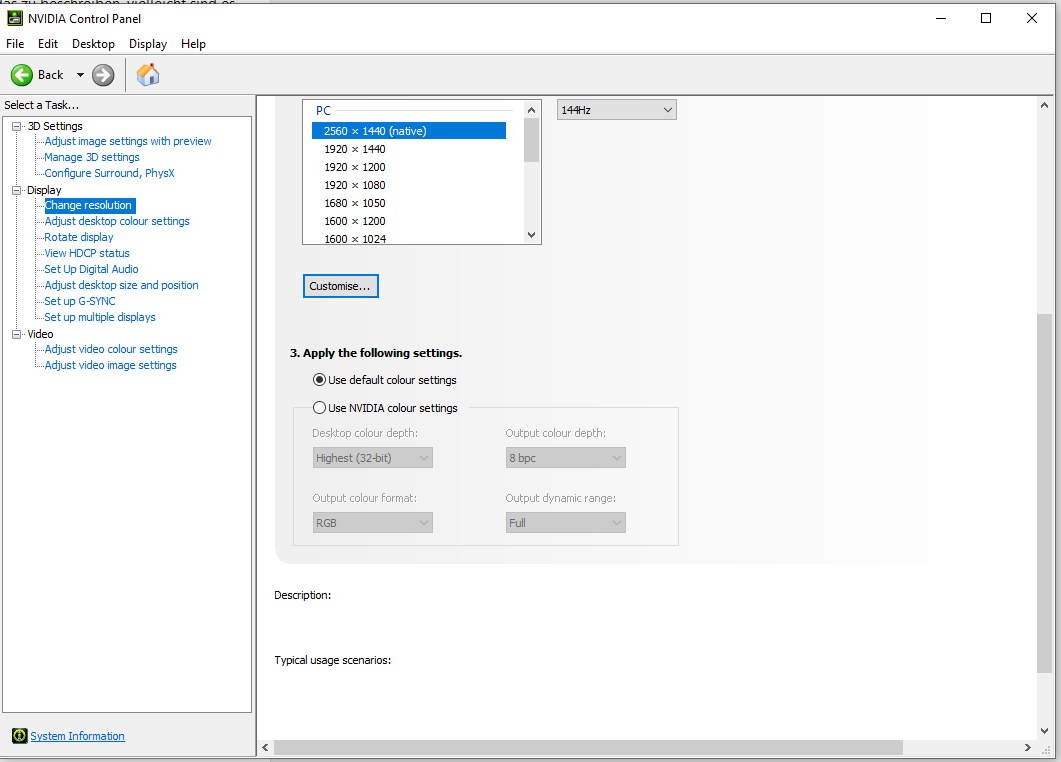The height and width of the screenshot is (762, 1061).
Task: Click horizontal scrollbar left arrow
Action: coord(265,748)
